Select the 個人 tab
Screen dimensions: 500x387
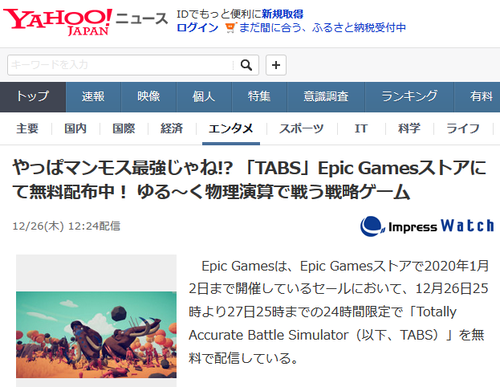pos(204,97)
